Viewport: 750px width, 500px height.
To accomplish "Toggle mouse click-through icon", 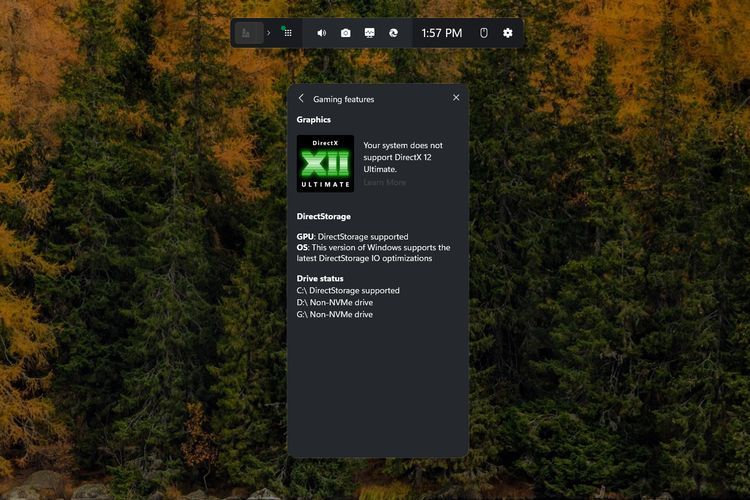I will (x=483, y=33).
